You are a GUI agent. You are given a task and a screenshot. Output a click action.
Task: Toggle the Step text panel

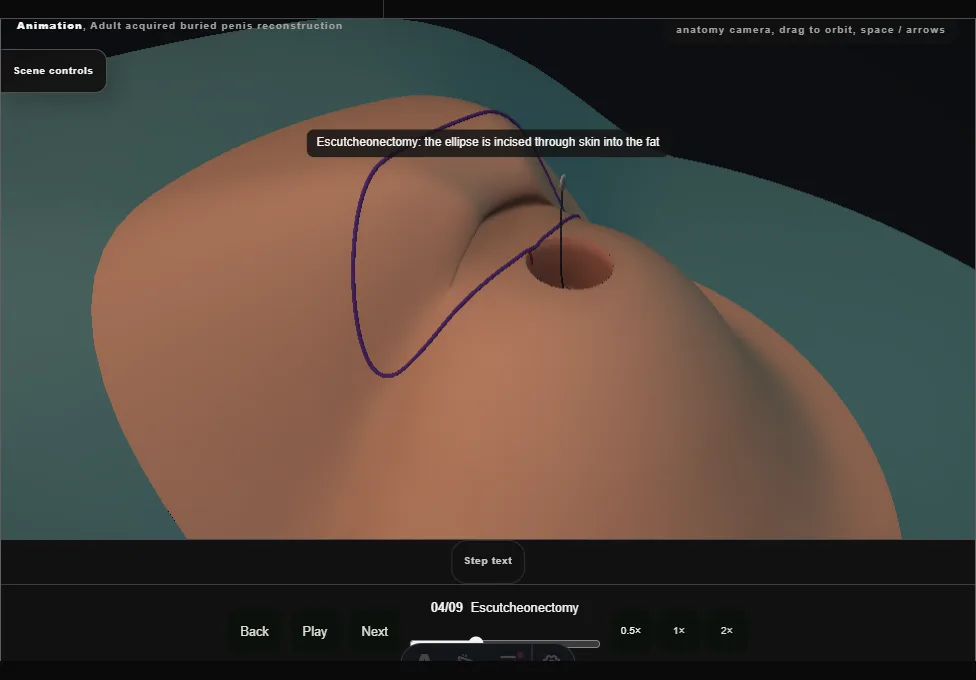pyautogui.click(x=488, y=561)
